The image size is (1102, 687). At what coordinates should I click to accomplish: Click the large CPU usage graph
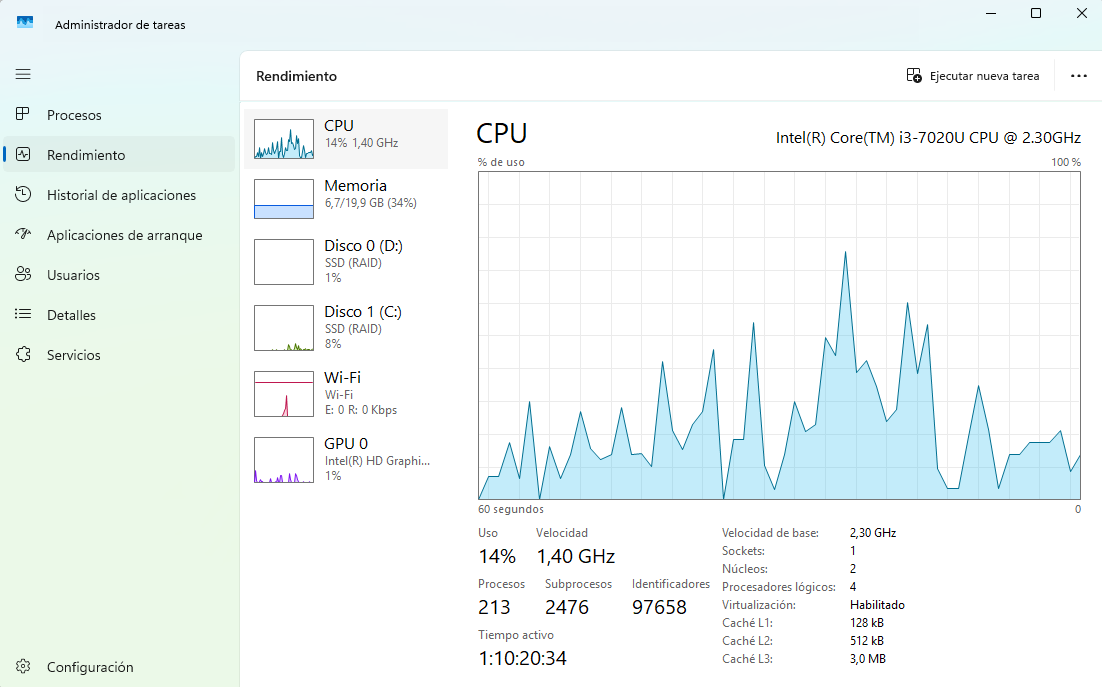[x=779, y=336]
